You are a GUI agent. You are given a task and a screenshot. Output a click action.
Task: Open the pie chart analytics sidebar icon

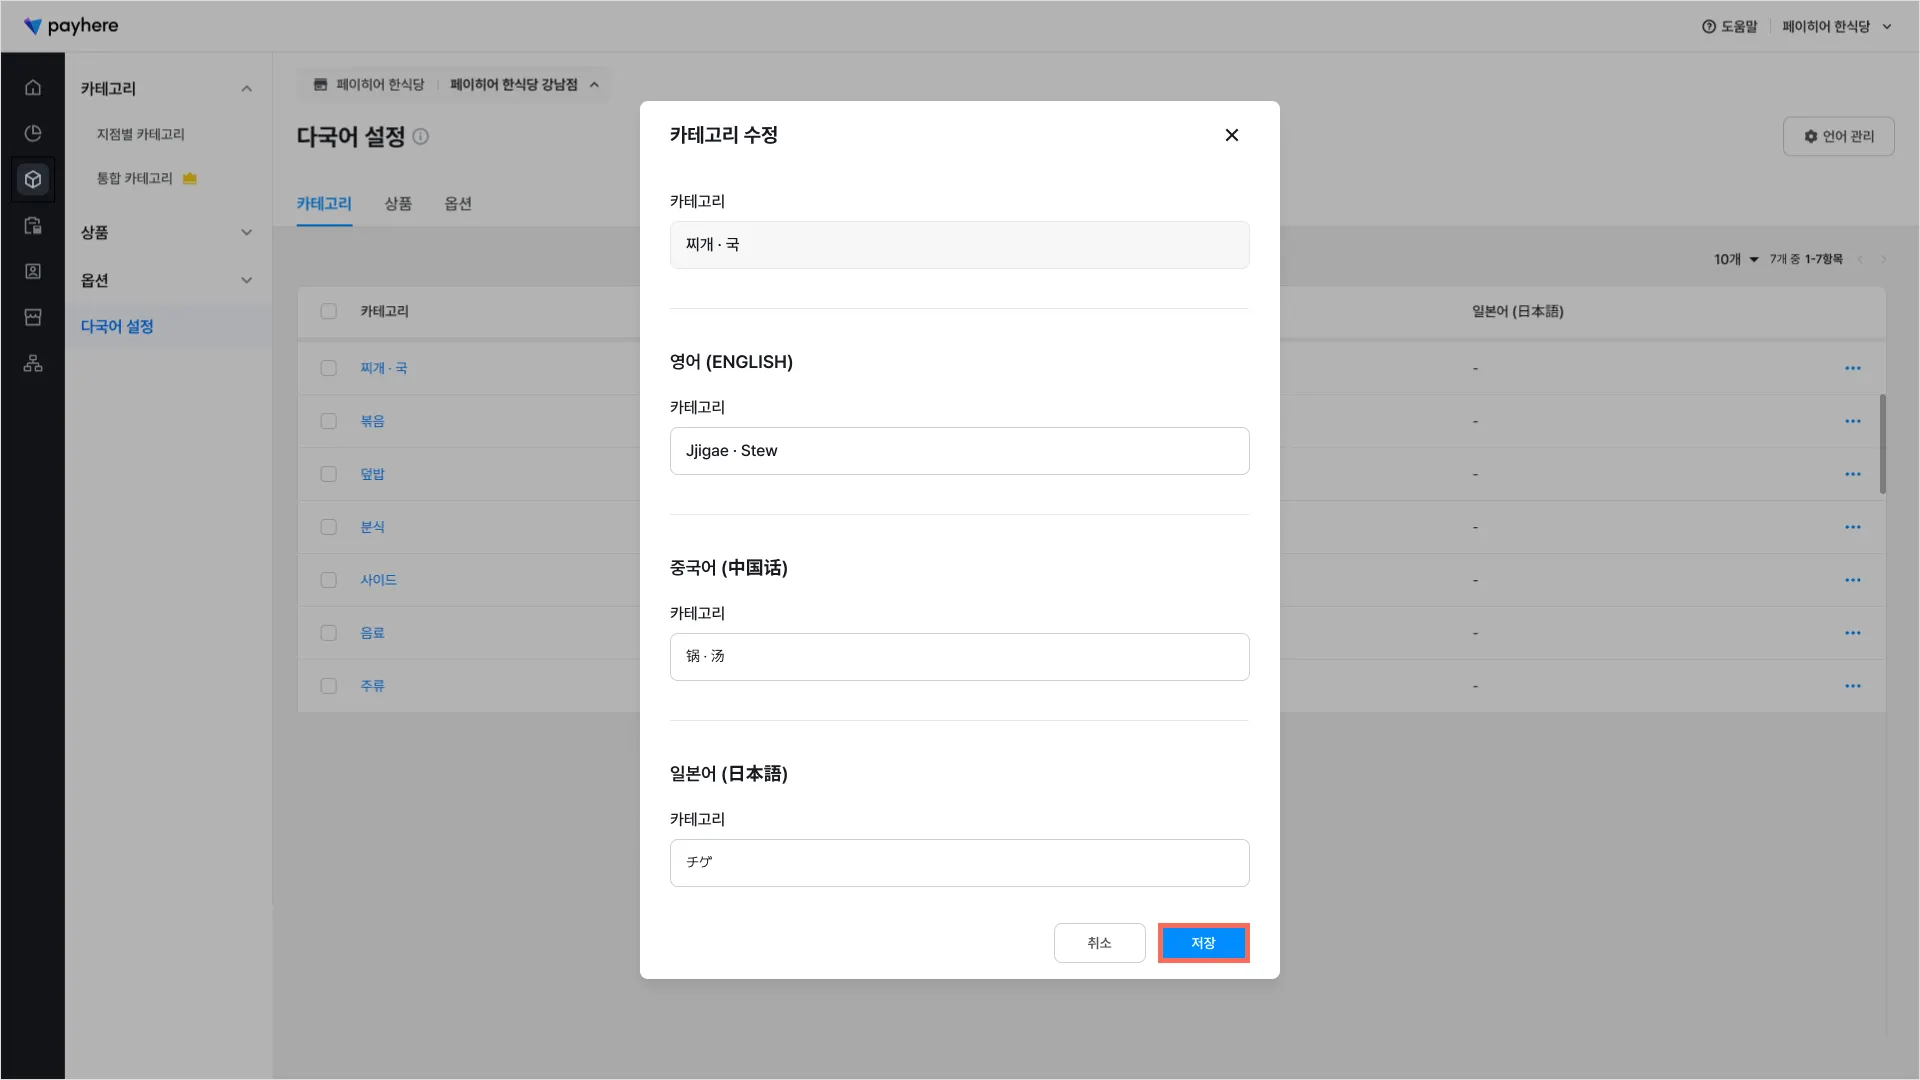tap(33, 134)
